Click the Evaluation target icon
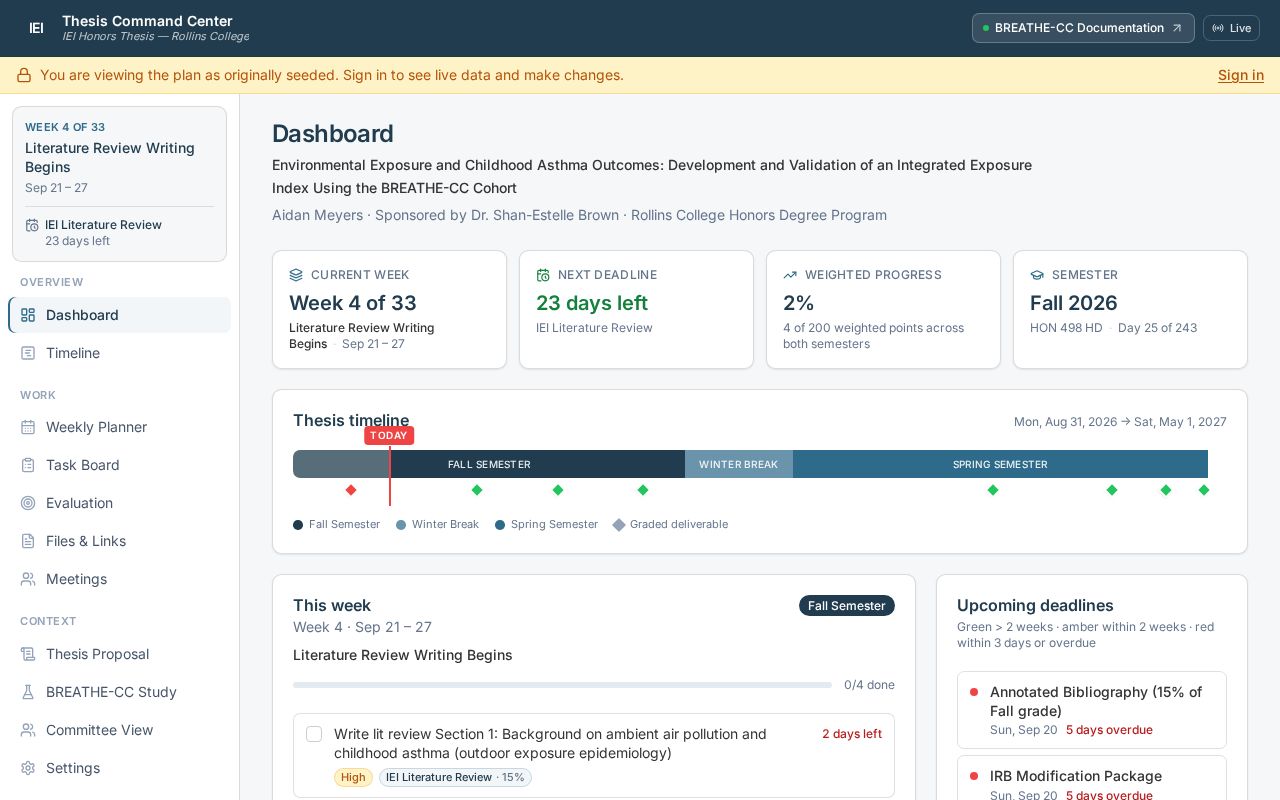 pos(28,503)
